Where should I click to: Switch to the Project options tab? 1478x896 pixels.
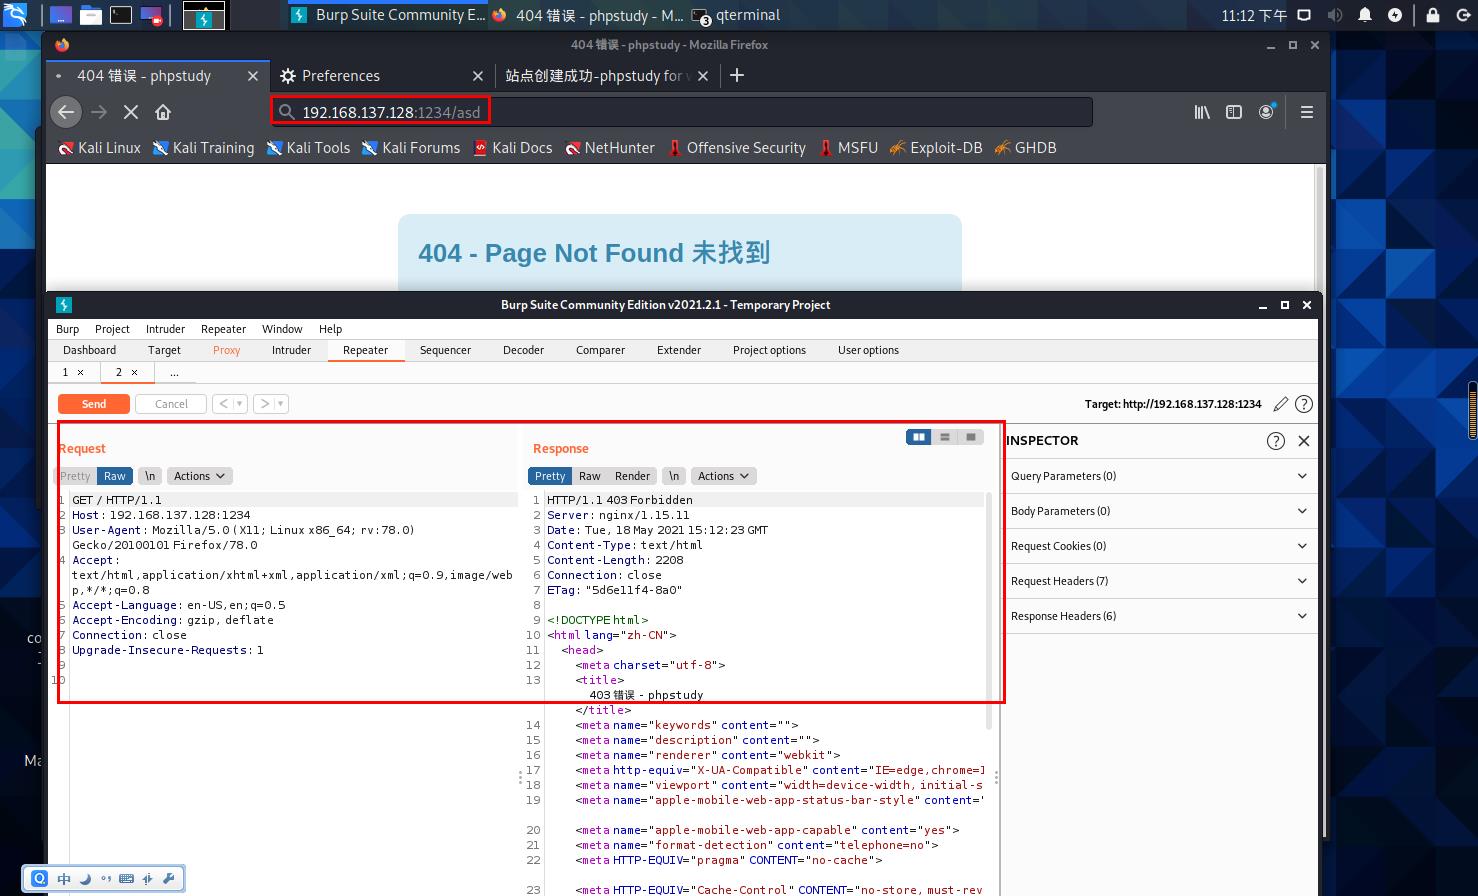[769, 350]
